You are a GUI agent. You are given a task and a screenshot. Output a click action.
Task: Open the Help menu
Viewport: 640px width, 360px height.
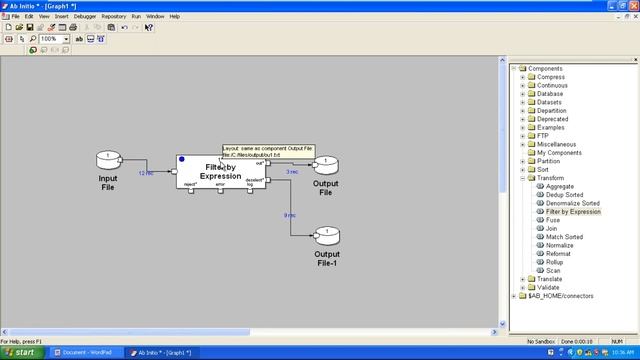click(x=175, y=16)
